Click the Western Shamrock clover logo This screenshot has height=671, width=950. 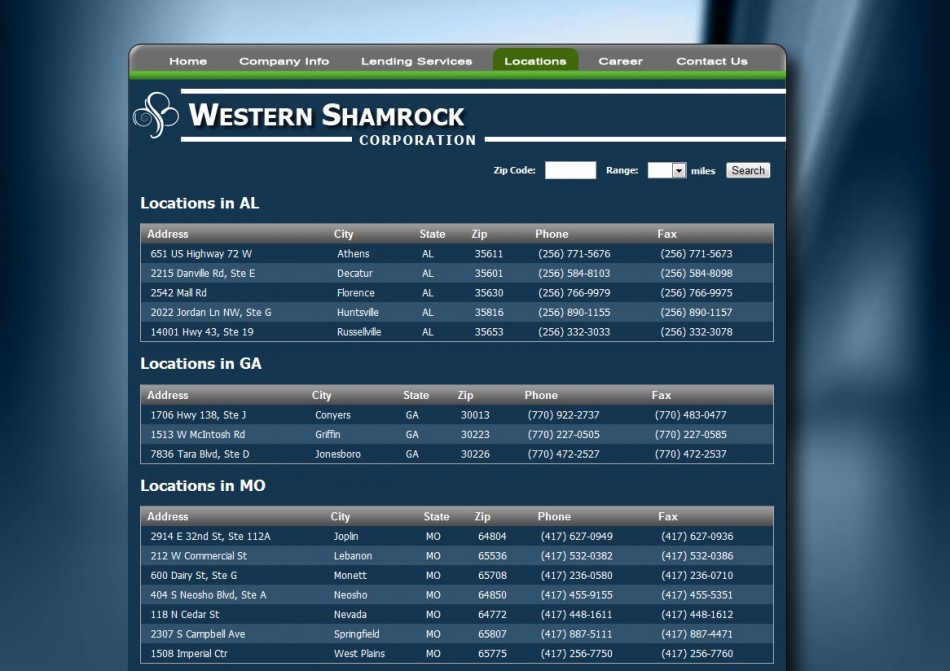pyautogui.click(x=156, y=115)
